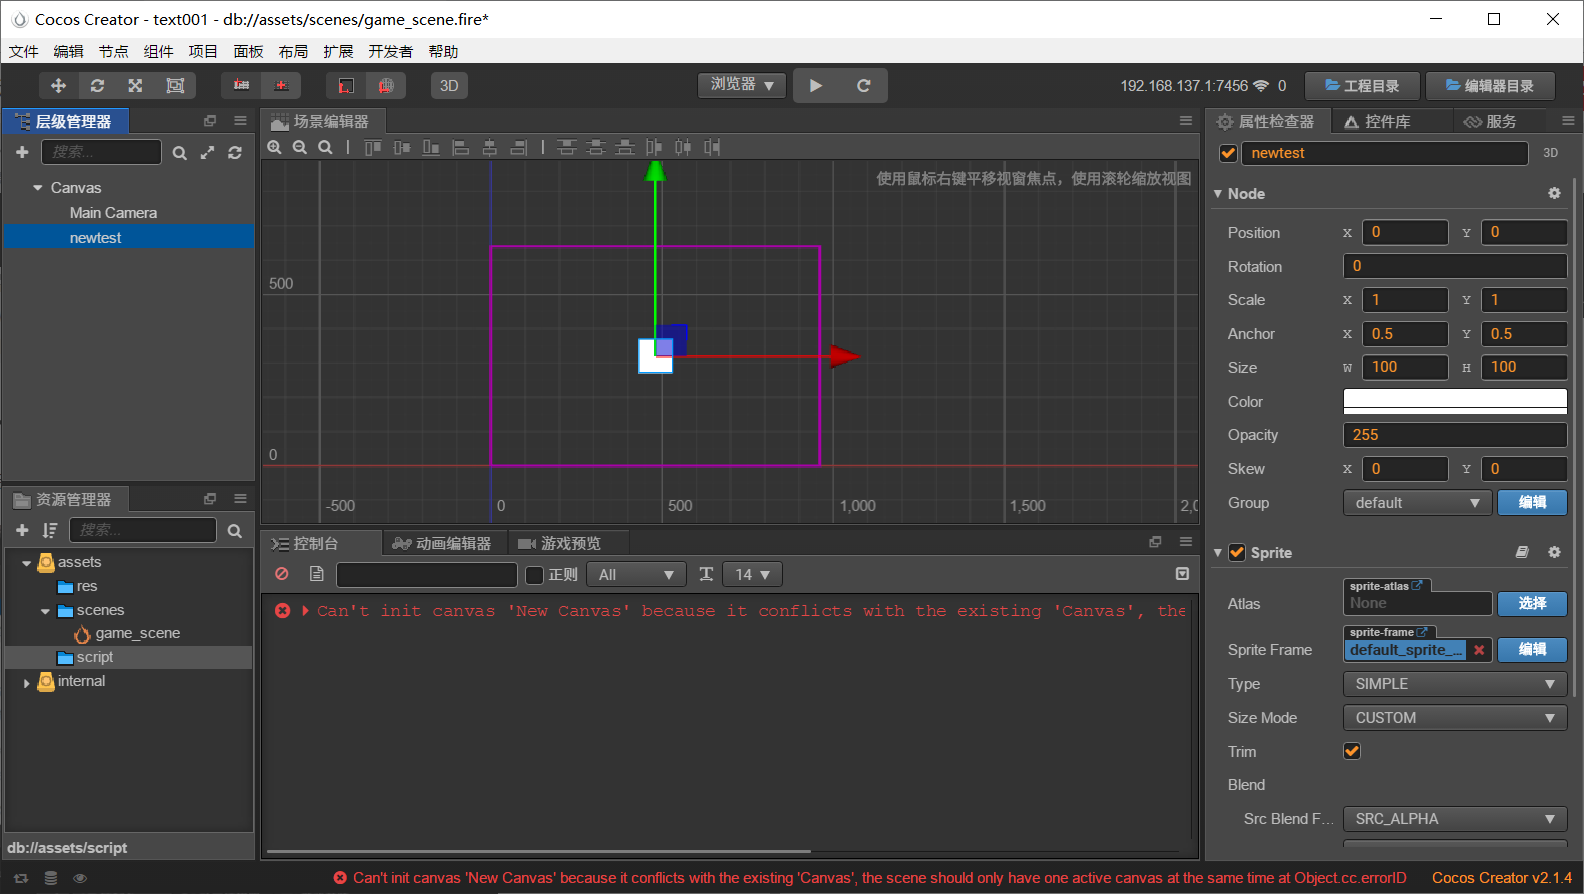This screenshot has width=1584, height=894.
Task: Open the console log type All dropdown
Action: click(636, 575)
